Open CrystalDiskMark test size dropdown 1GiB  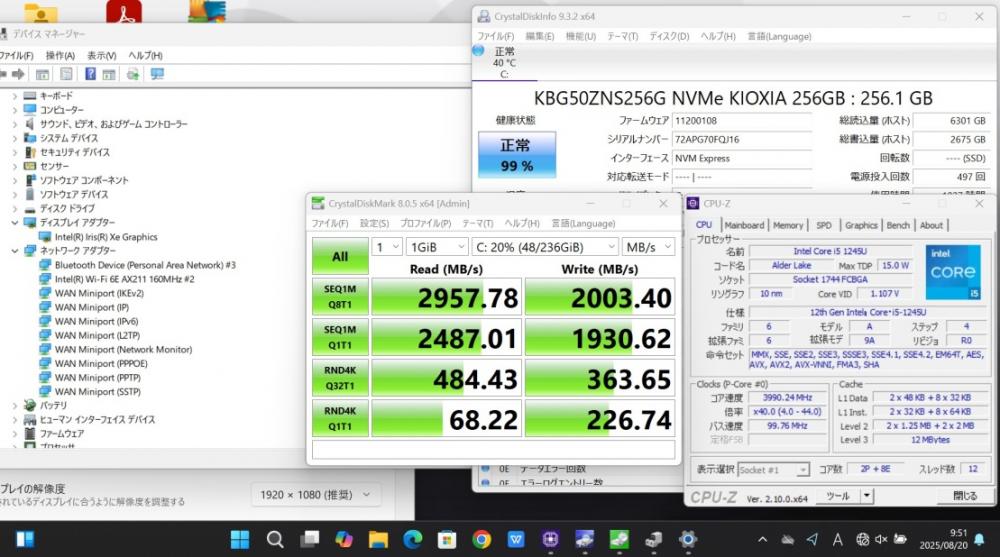[x=437, y=247]
